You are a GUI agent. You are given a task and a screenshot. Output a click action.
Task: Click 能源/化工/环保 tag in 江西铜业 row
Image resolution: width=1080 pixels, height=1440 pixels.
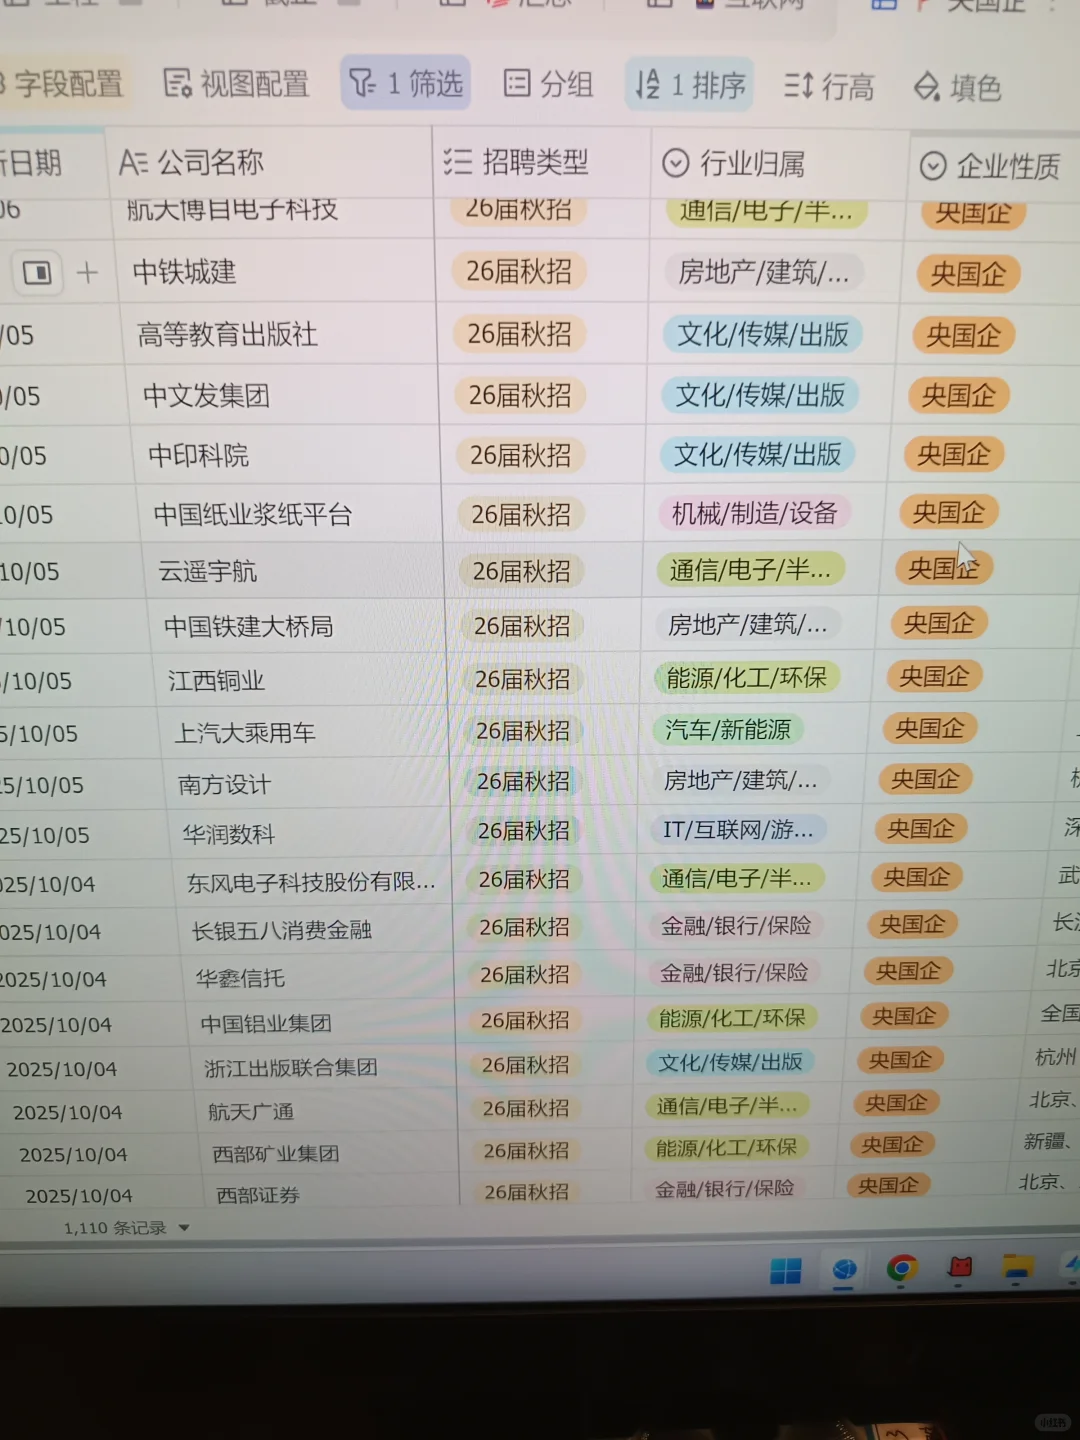746,677
